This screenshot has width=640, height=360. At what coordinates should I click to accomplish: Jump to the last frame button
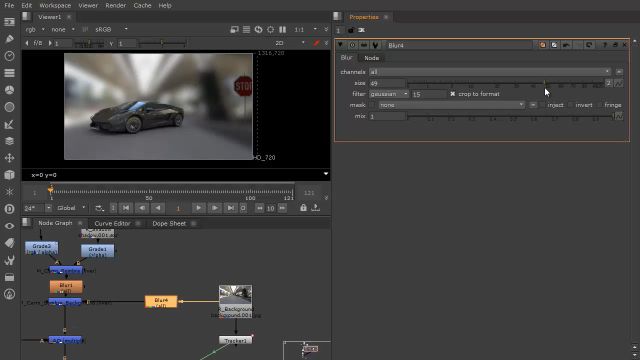231,208
